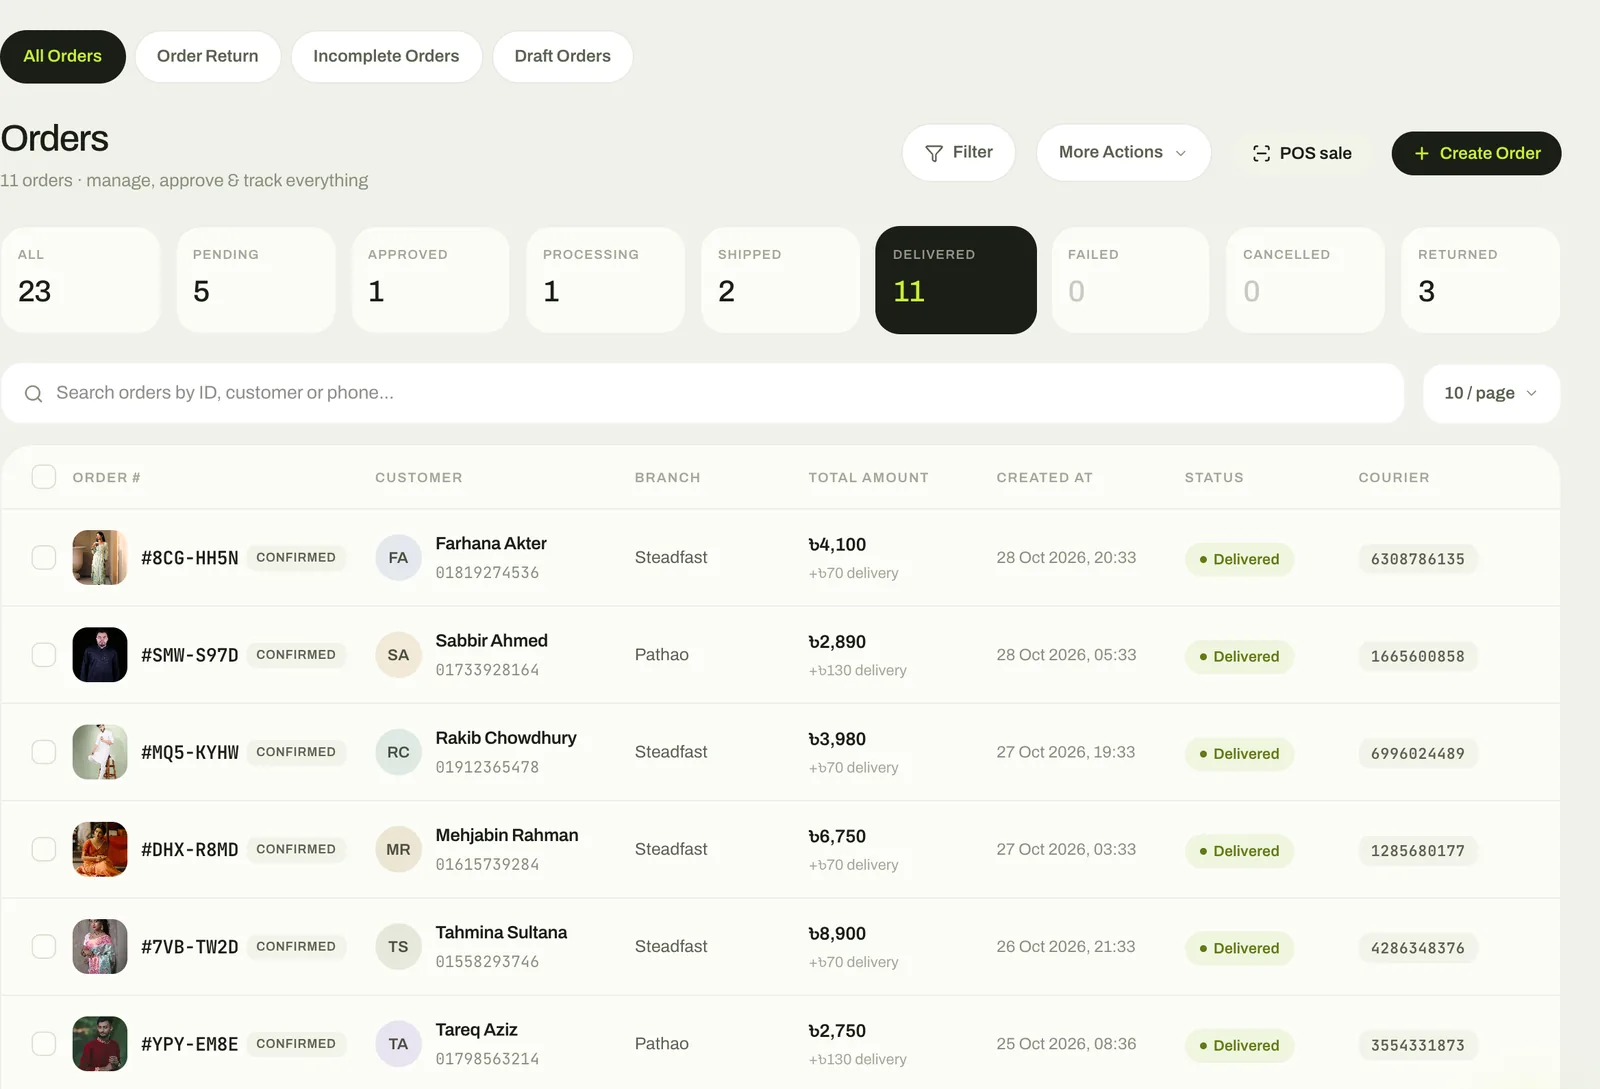This screenshot has width=1600, height=1089.
Task: Click the TS avatar for Tahmina Sultana
Action: click(x=398, y=946)
